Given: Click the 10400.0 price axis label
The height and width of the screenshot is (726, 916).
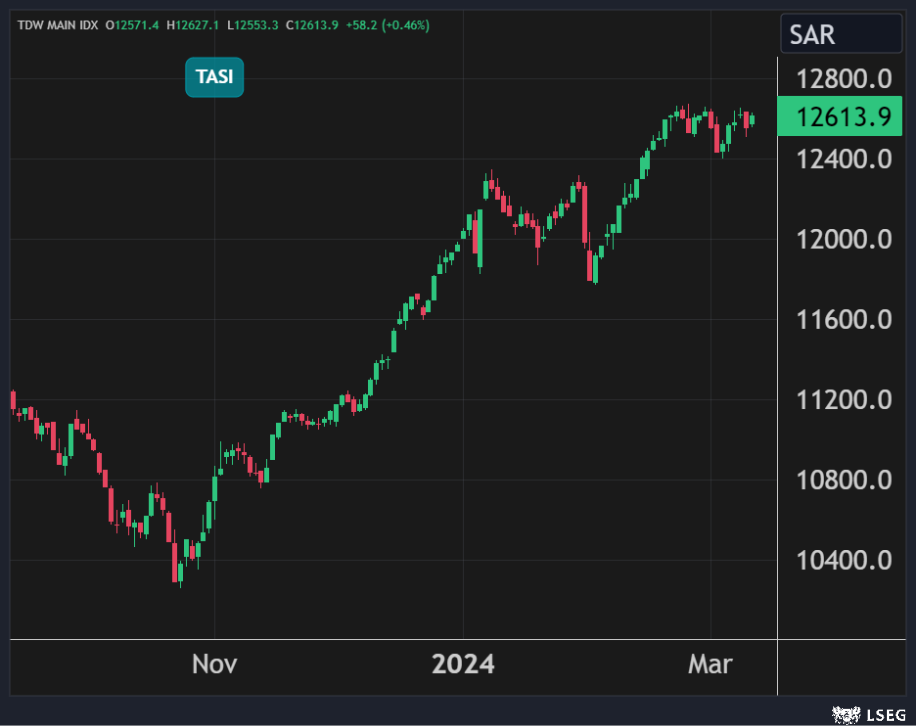Looking at the screenshot, I should (843, 561).
